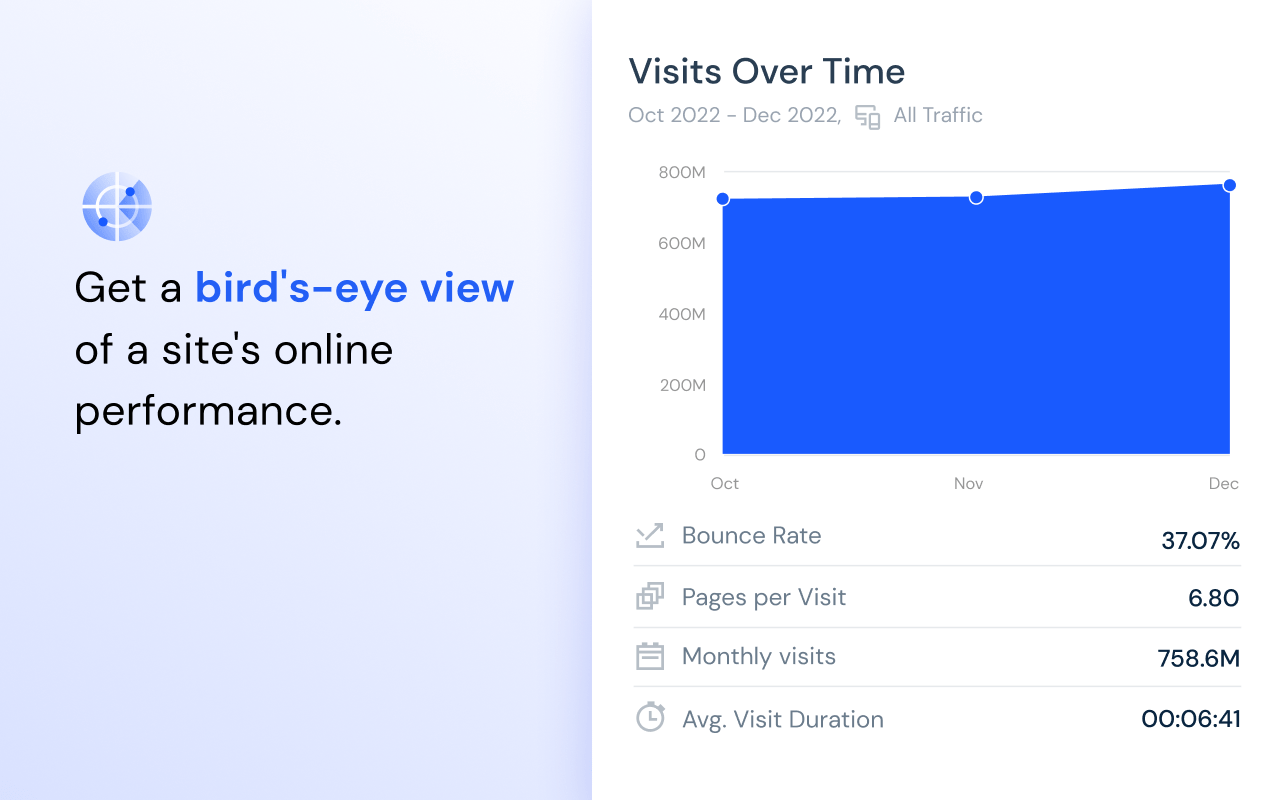Click the bird's-eye view link

tap(354, 287)
